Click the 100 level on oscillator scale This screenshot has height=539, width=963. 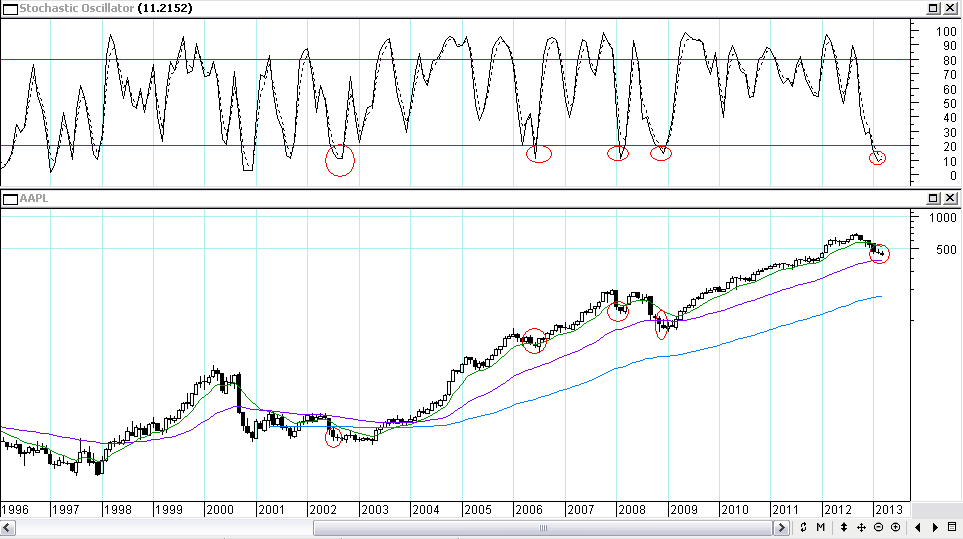[946, 31]
